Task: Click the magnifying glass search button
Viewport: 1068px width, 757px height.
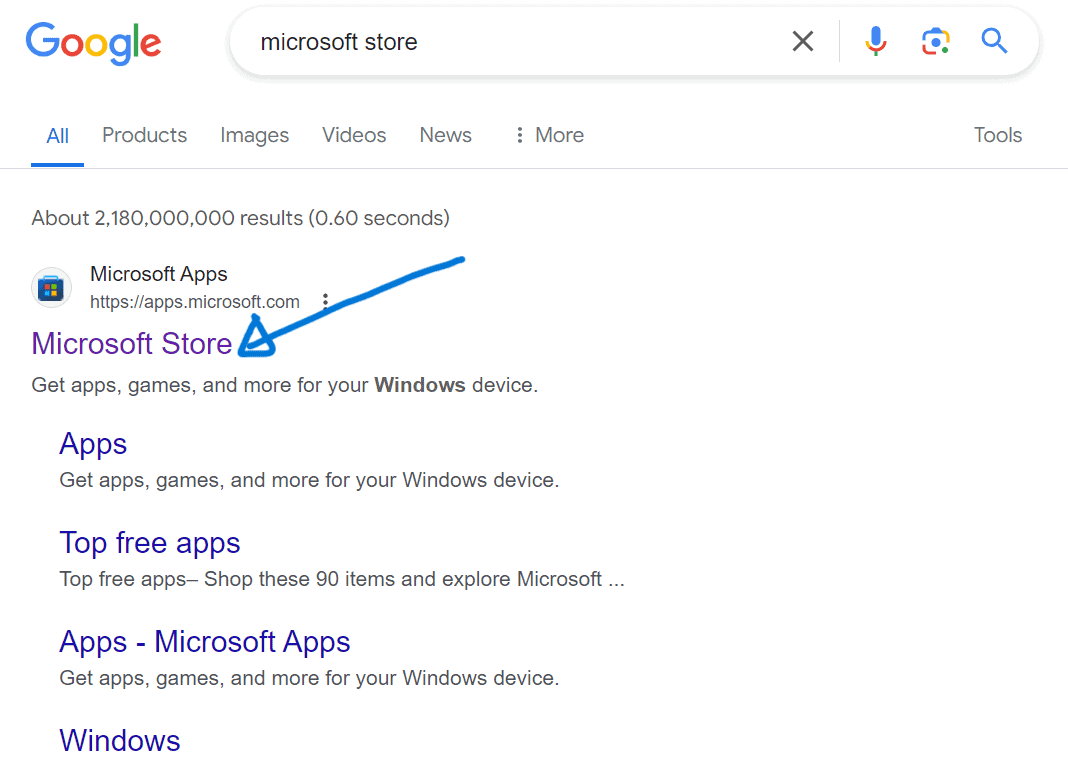Action: (993, 41)
